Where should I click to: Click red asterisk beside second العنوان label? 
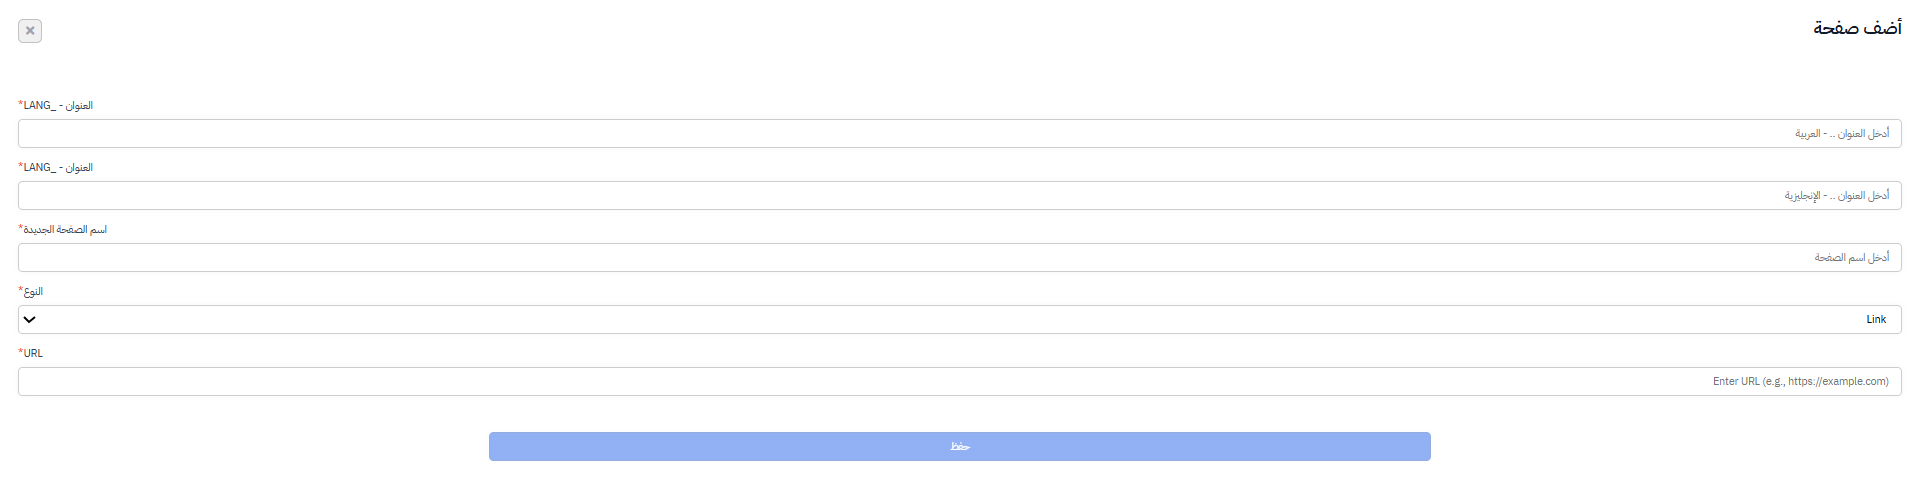click(20, 166)
